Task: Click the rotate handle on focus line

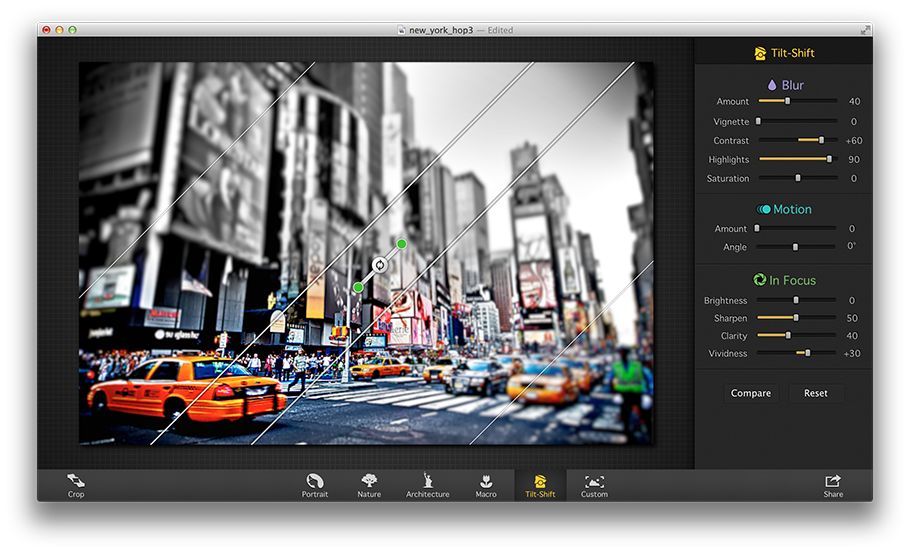Action: [380, 265]
